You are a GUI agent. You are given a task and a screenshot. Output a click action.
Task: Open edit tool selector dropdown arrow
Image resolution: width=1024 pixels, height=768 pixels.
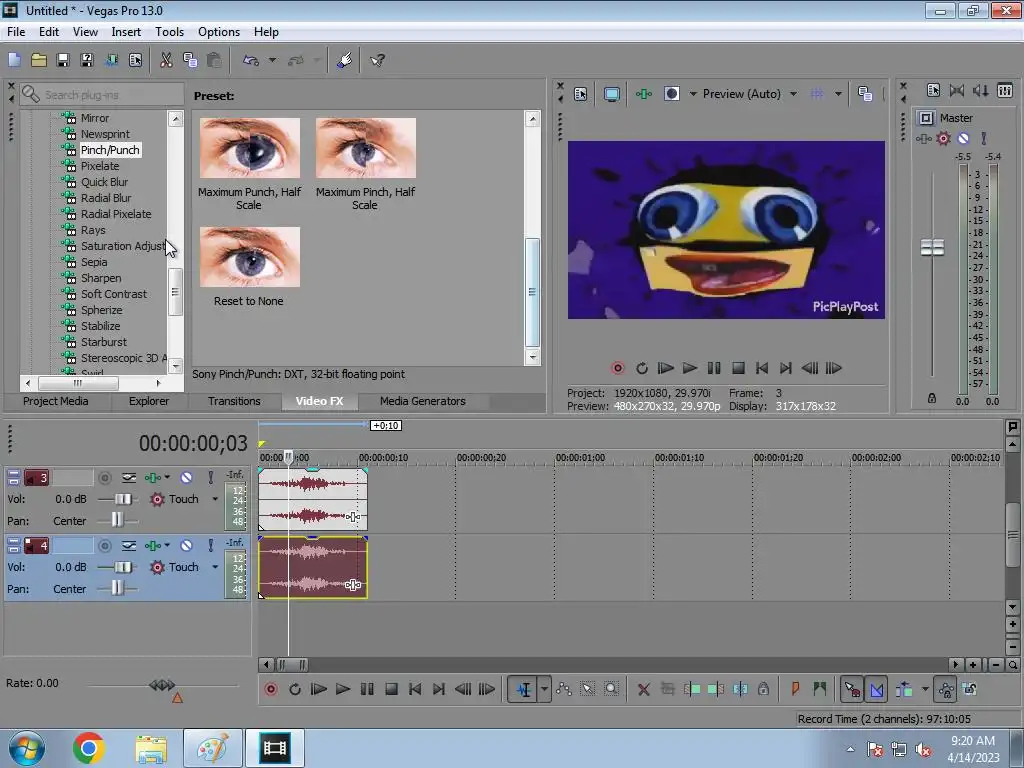pos(544,689)
